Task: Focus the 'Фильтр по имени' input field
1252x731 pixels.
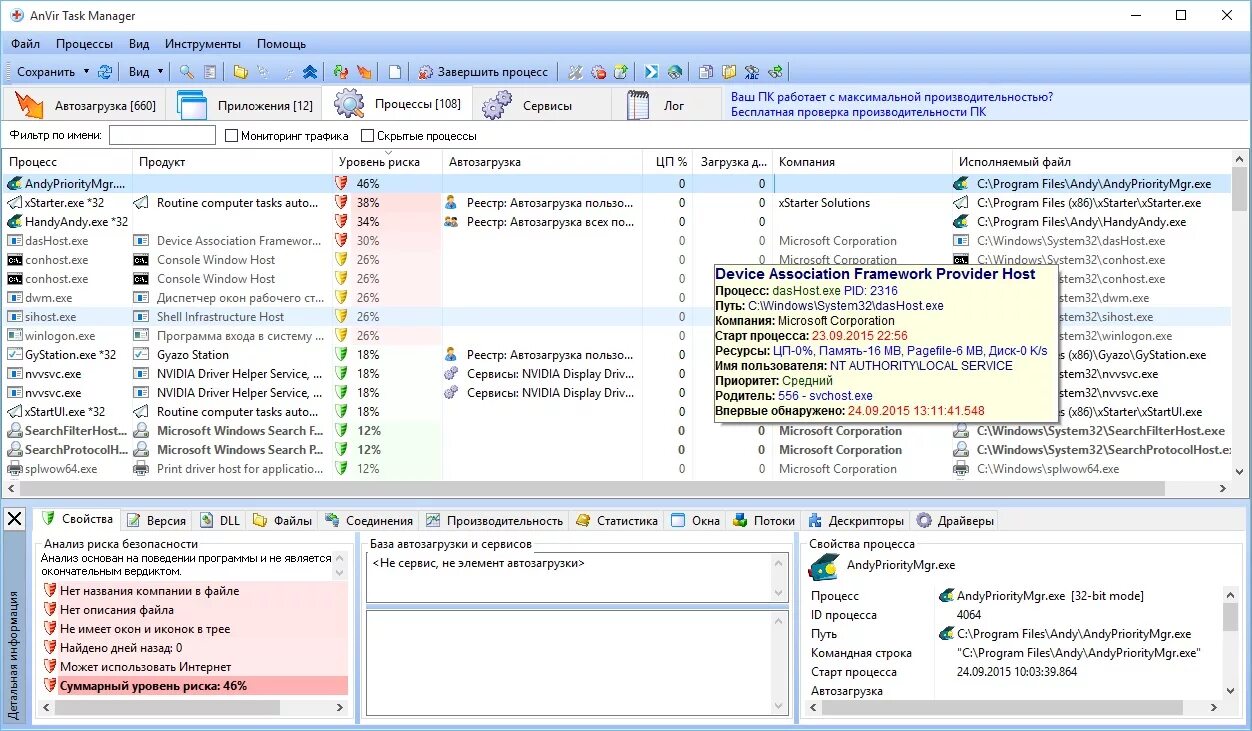Action: [162, 135]
